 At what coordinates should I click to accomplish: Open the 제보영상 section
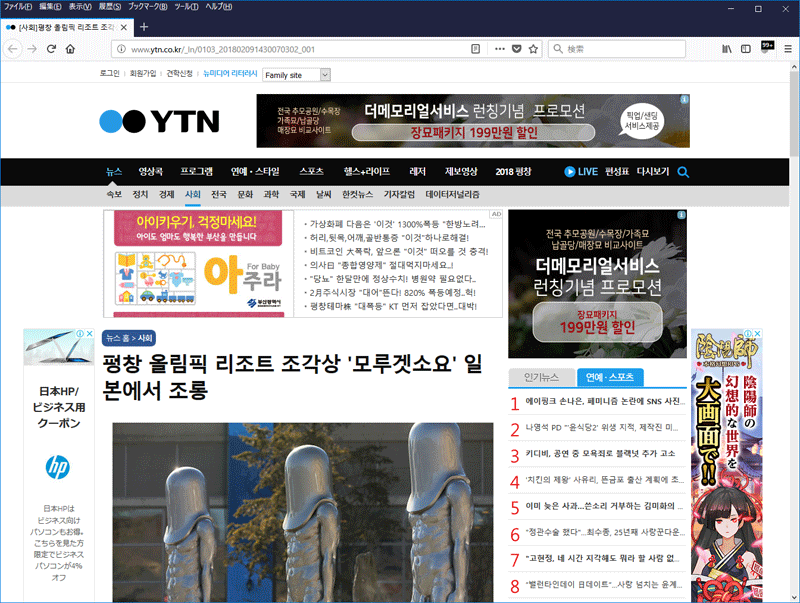coord(461,172)
